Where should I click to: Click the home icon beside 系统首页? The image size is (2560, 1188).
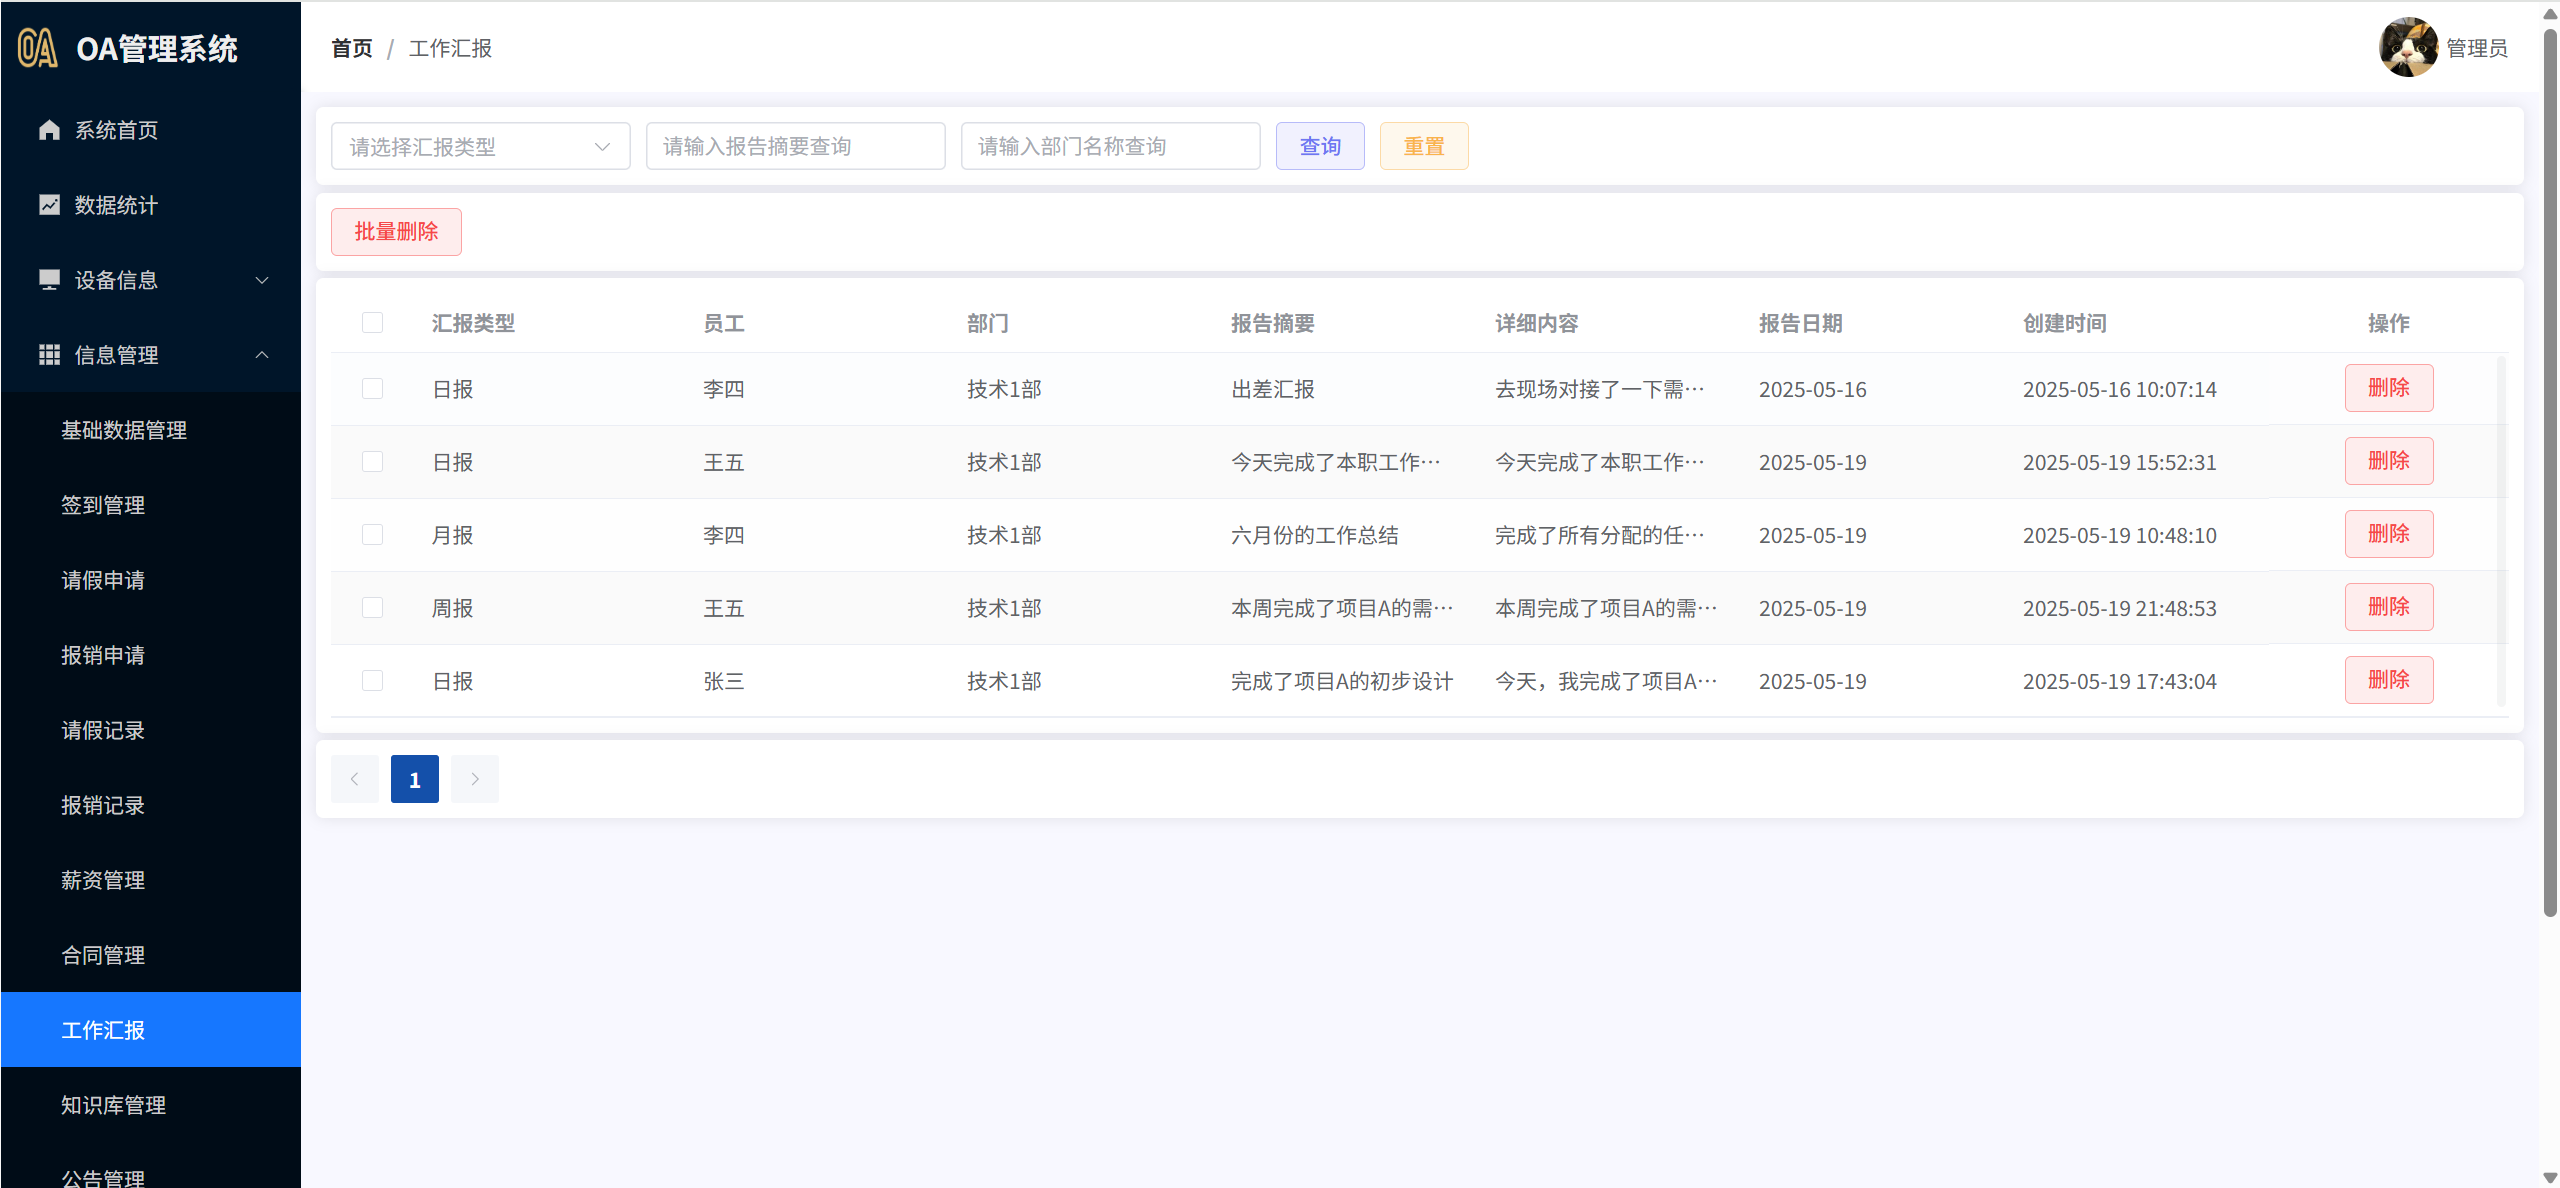[x=49, y=130]
